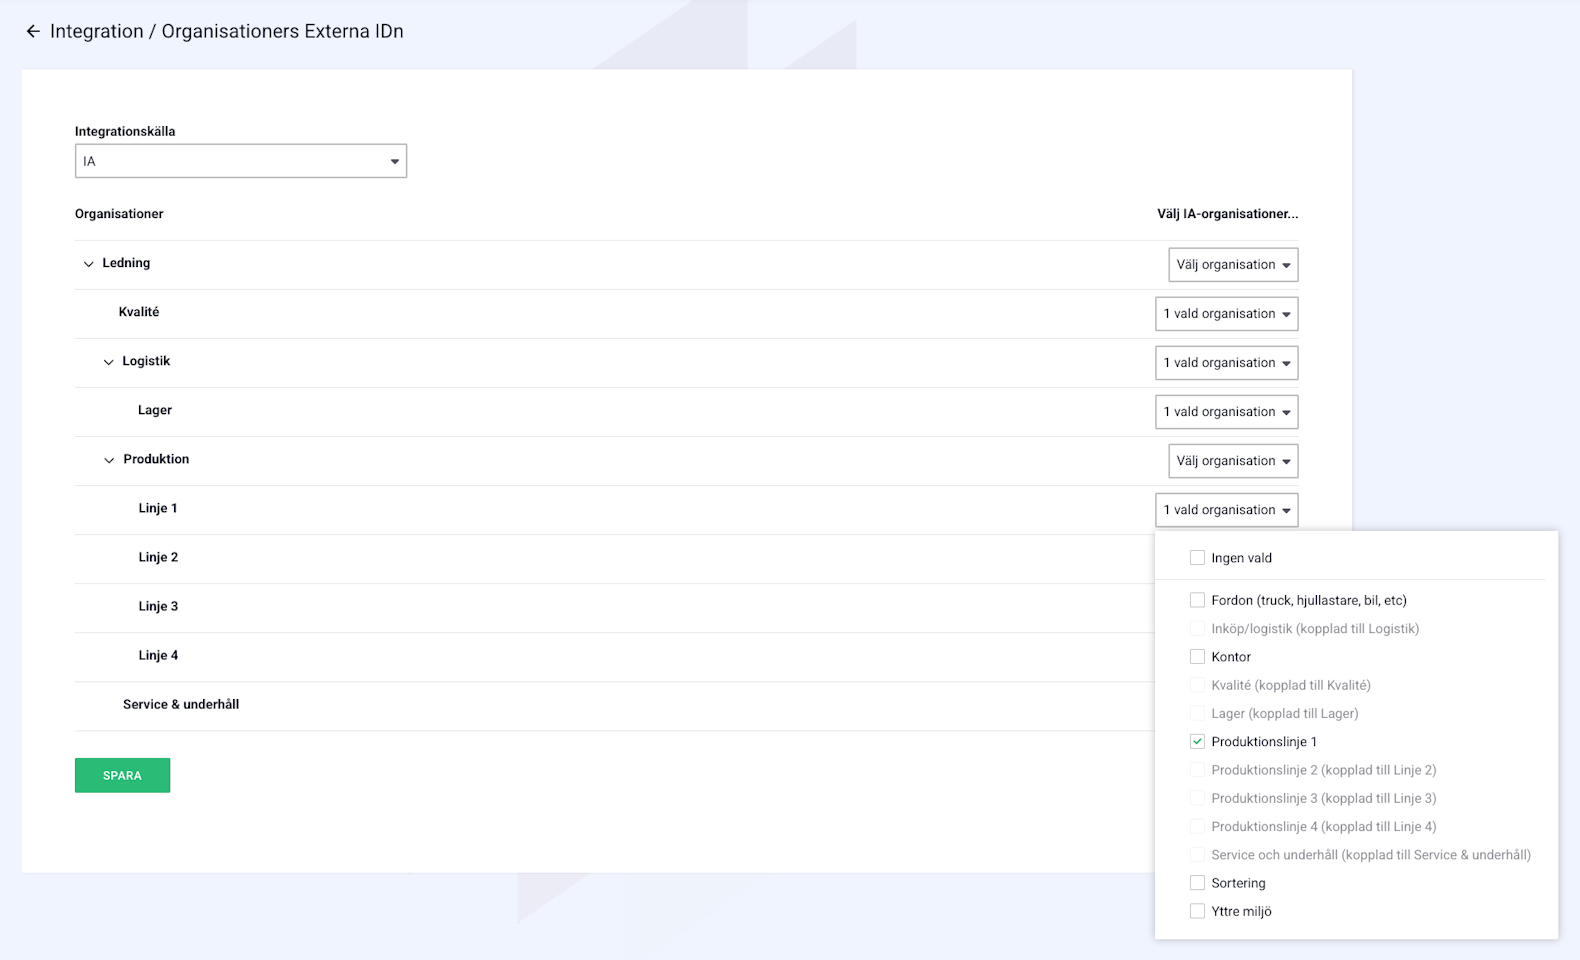This screenshot has height=960, width=1580.
Task: Open the Integrationskälla IA dropdown
Action: (x=241, y=161)
